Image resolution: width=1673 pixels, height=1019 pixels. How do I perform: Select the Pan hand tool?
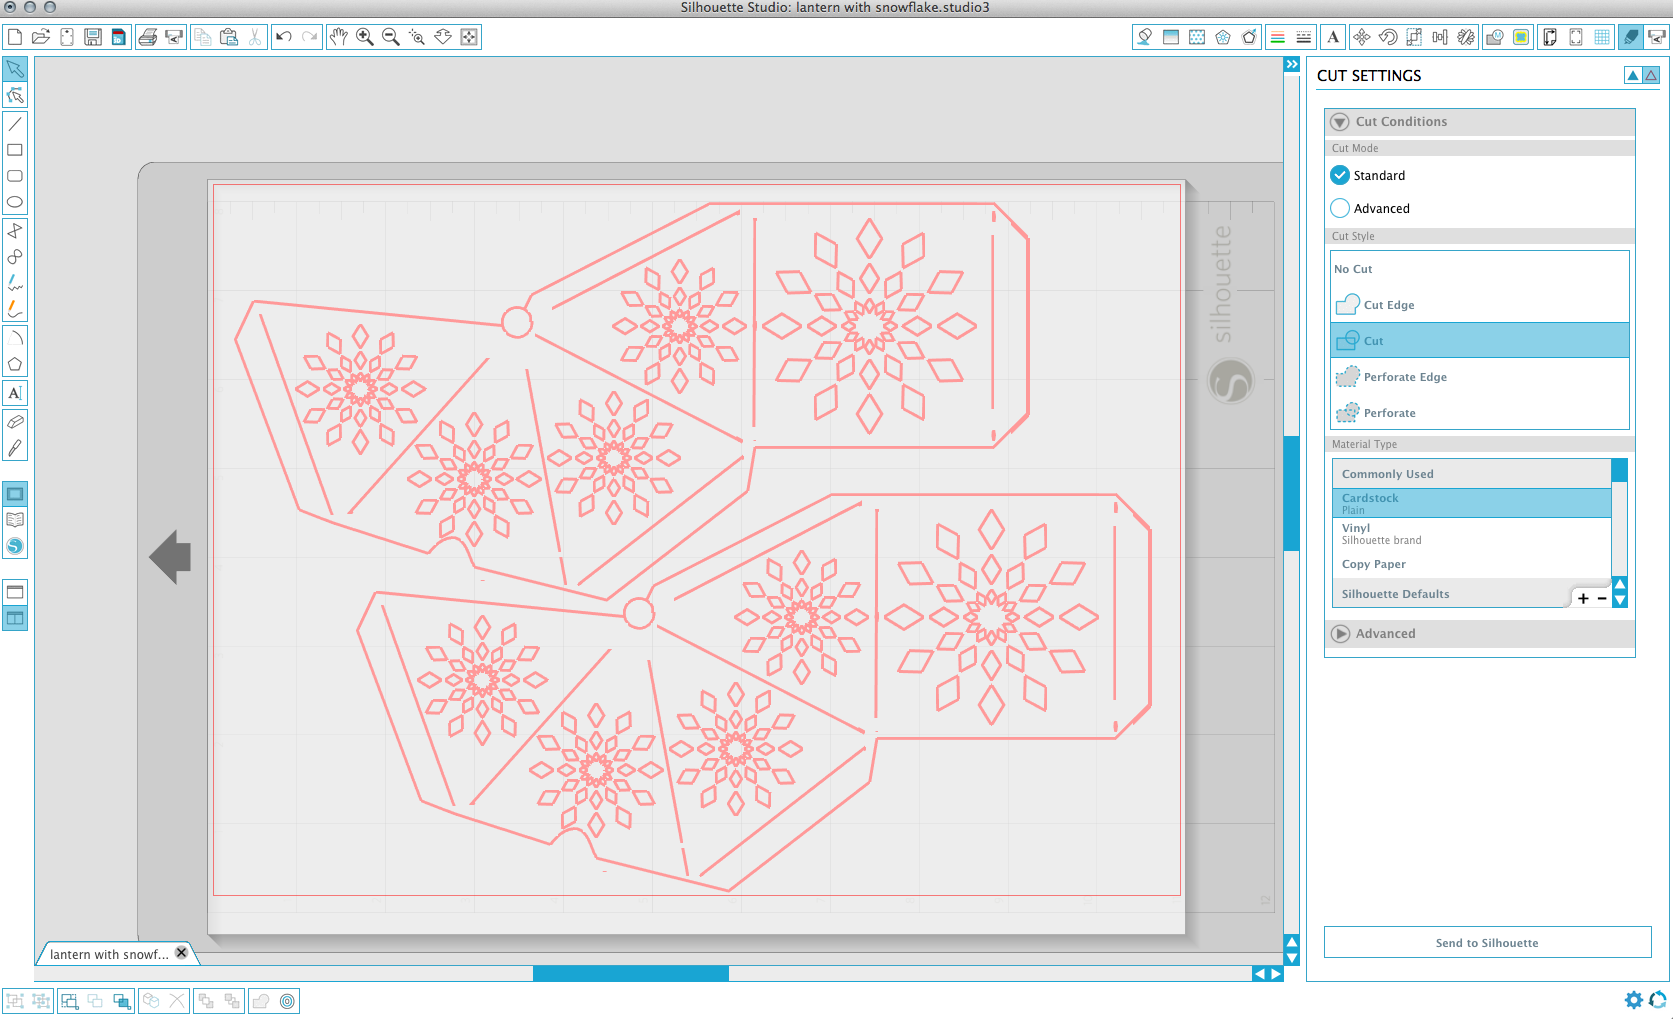(x=339, y=37)
